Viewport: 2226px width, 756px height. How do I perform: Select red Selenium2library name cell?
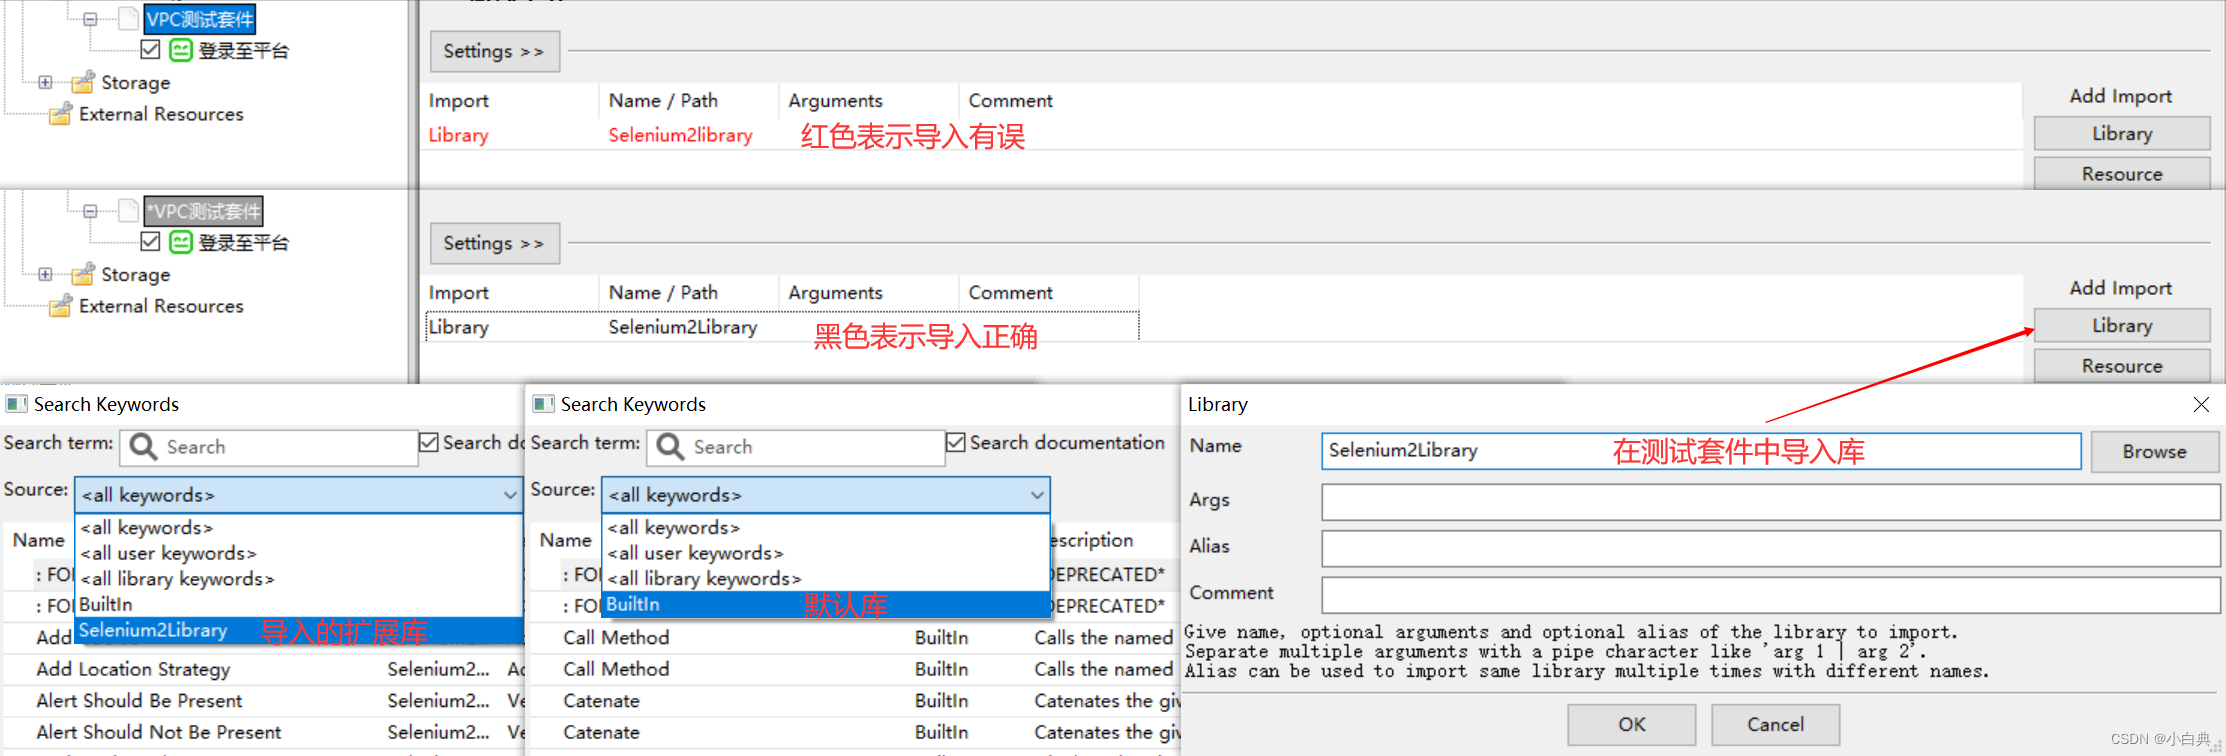(680, 135)
